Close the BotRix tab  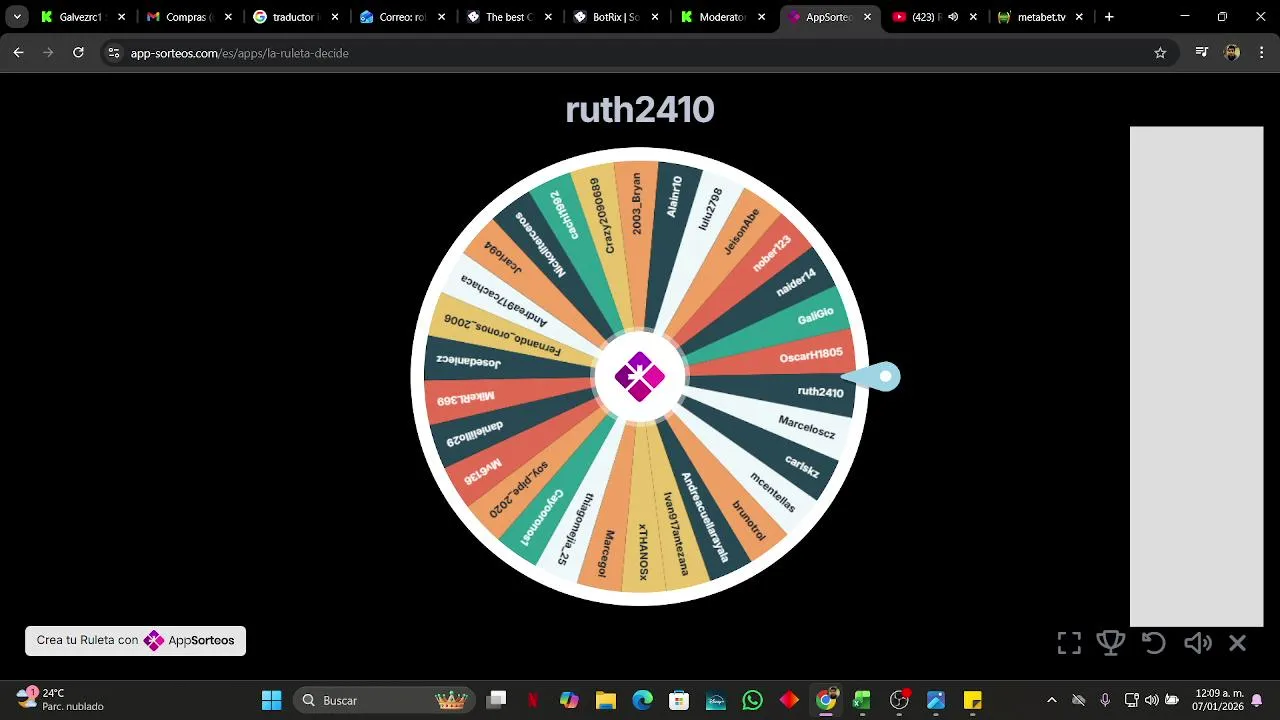(x=654, y=17)
